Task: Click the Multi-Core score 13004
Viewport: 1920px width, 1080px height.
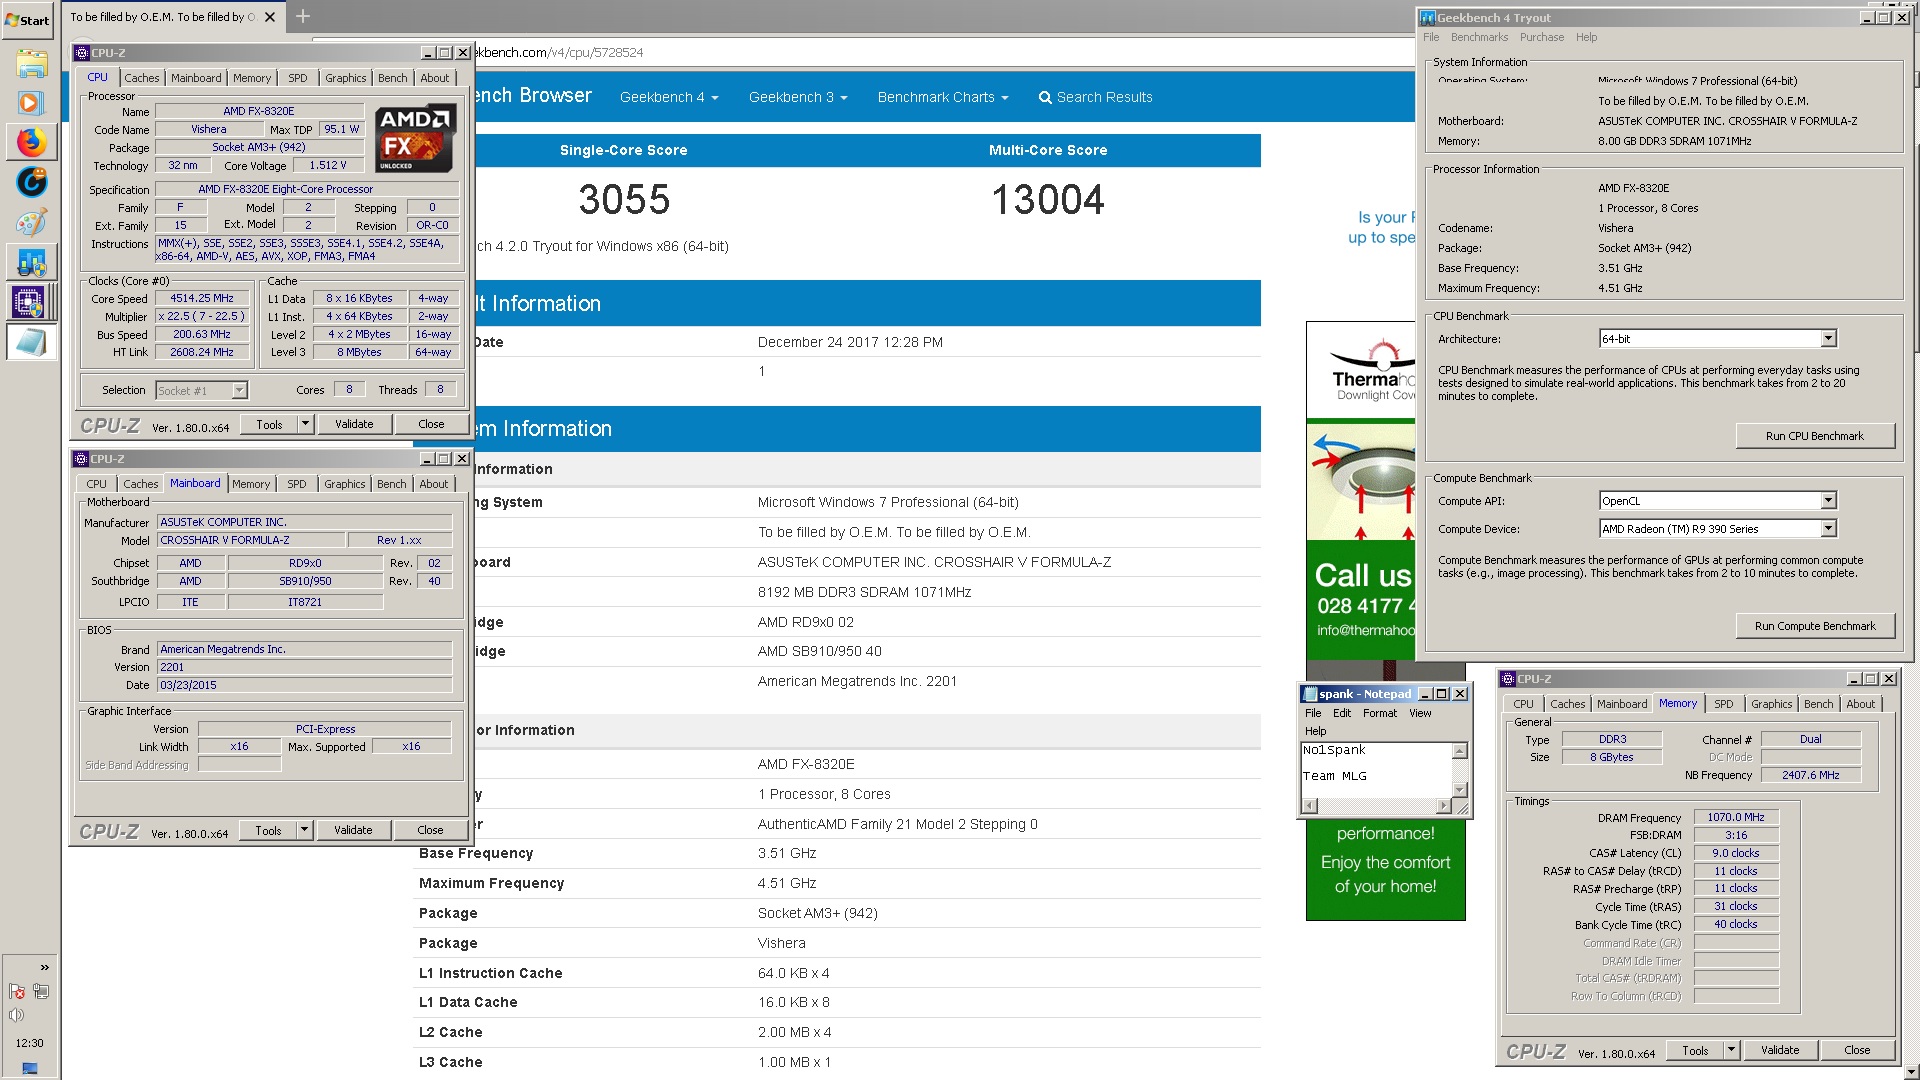Action: click(1048, 200)
